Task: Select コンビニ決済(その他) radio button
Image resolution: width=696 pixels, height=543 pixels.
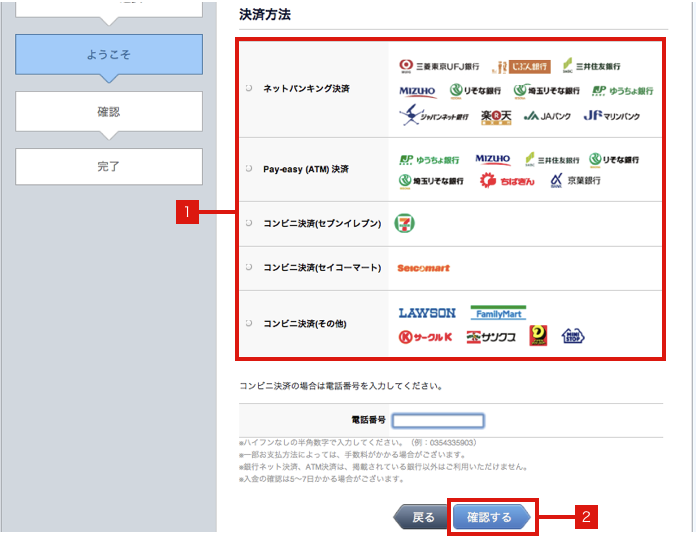Action: click(x=249, y=324)
